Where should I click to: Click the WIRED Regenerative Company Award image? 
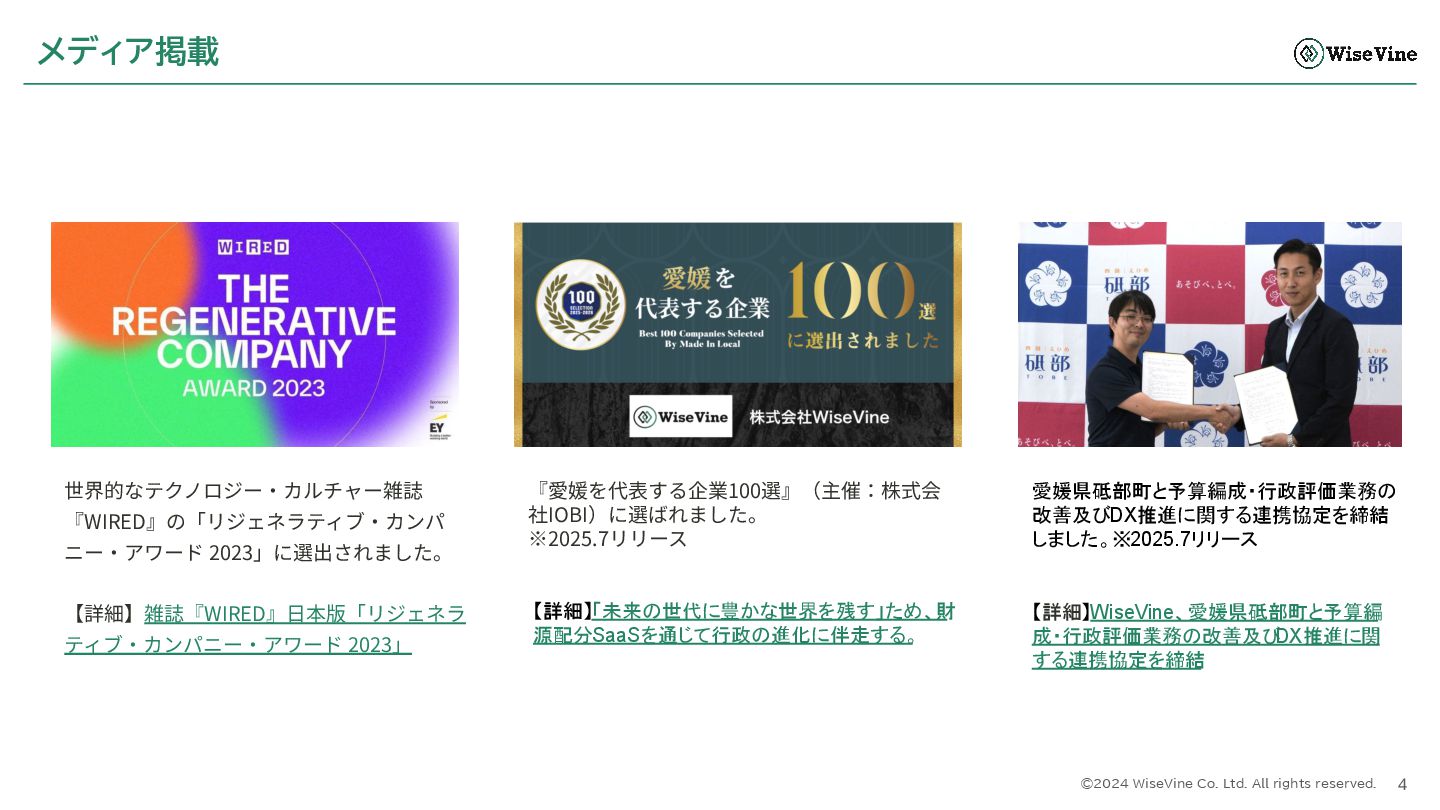click(x=255, y=334)
